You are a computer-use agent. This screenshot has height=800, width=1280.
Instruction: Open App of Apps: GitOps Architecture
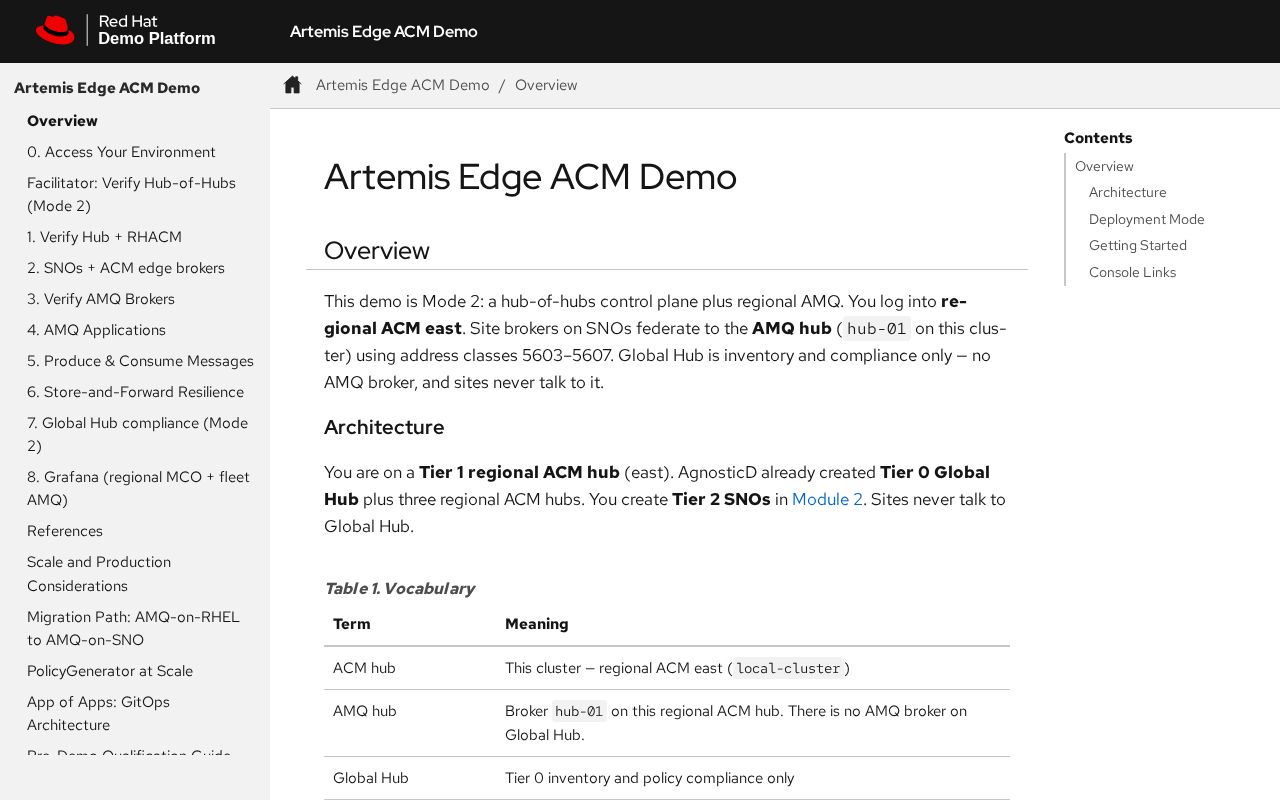98,713
